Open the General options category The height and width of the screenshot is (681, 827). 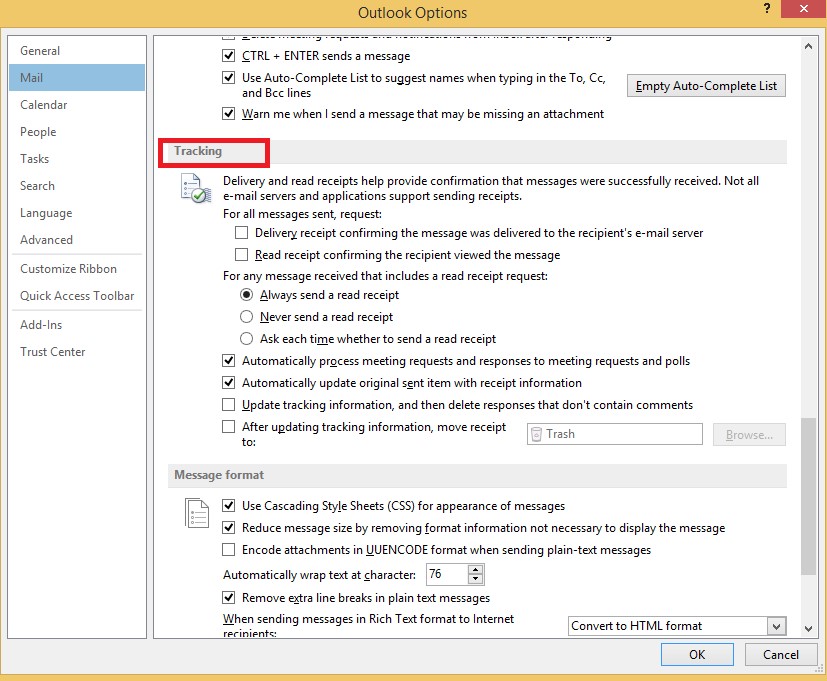pyautogui.click(x=77, y=51)
